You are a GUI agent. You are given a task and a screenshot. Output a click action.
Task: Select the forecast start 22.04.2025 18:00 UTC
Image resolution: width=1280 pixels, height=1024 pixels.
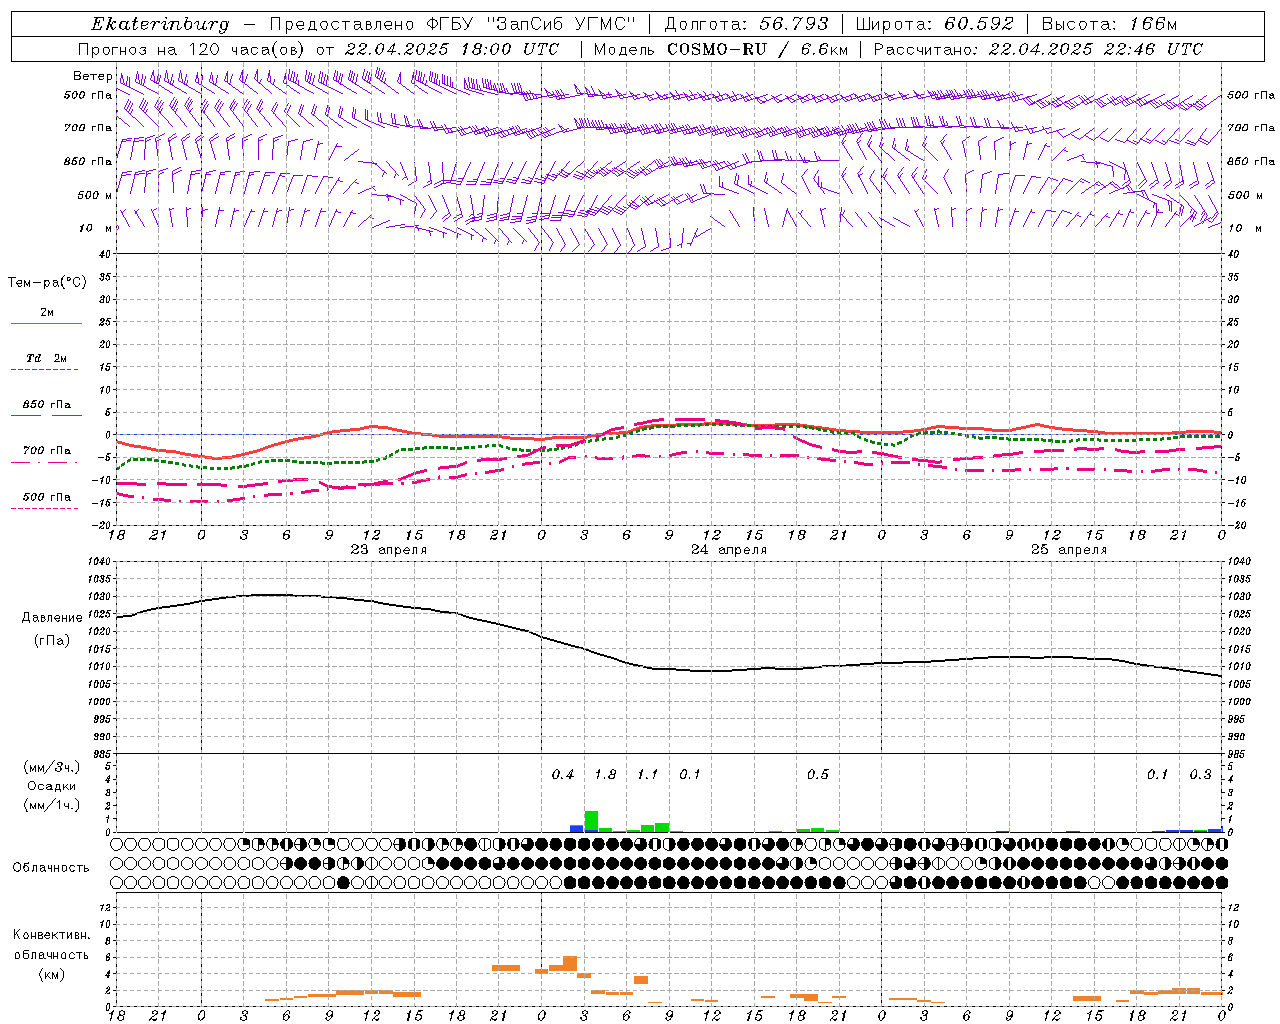[x=452, y=49]
